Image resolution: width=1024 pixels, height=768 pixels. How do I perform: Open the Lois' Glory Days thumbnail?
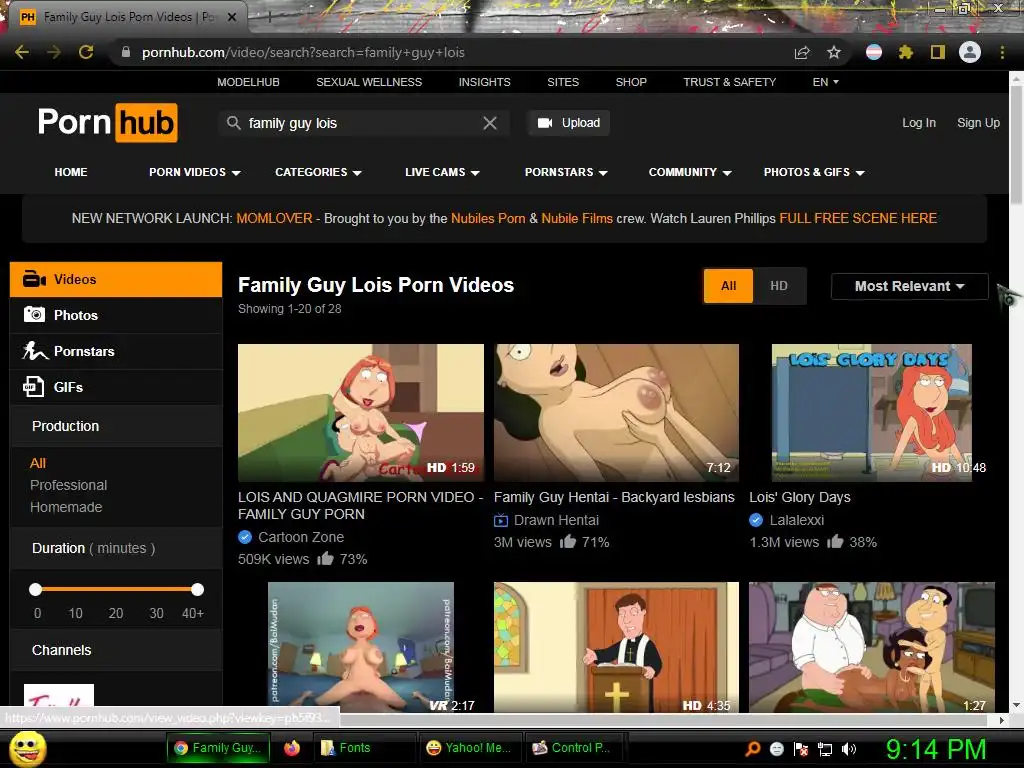tap(872, 413)
